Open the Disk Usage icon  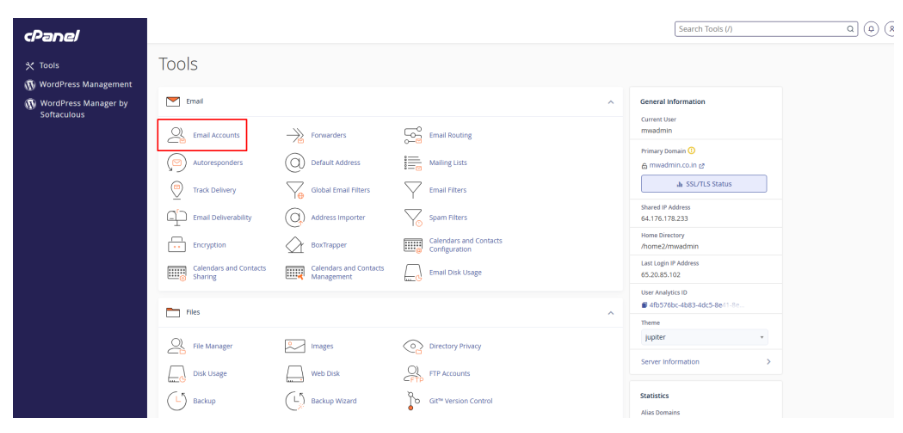(177, 374)
